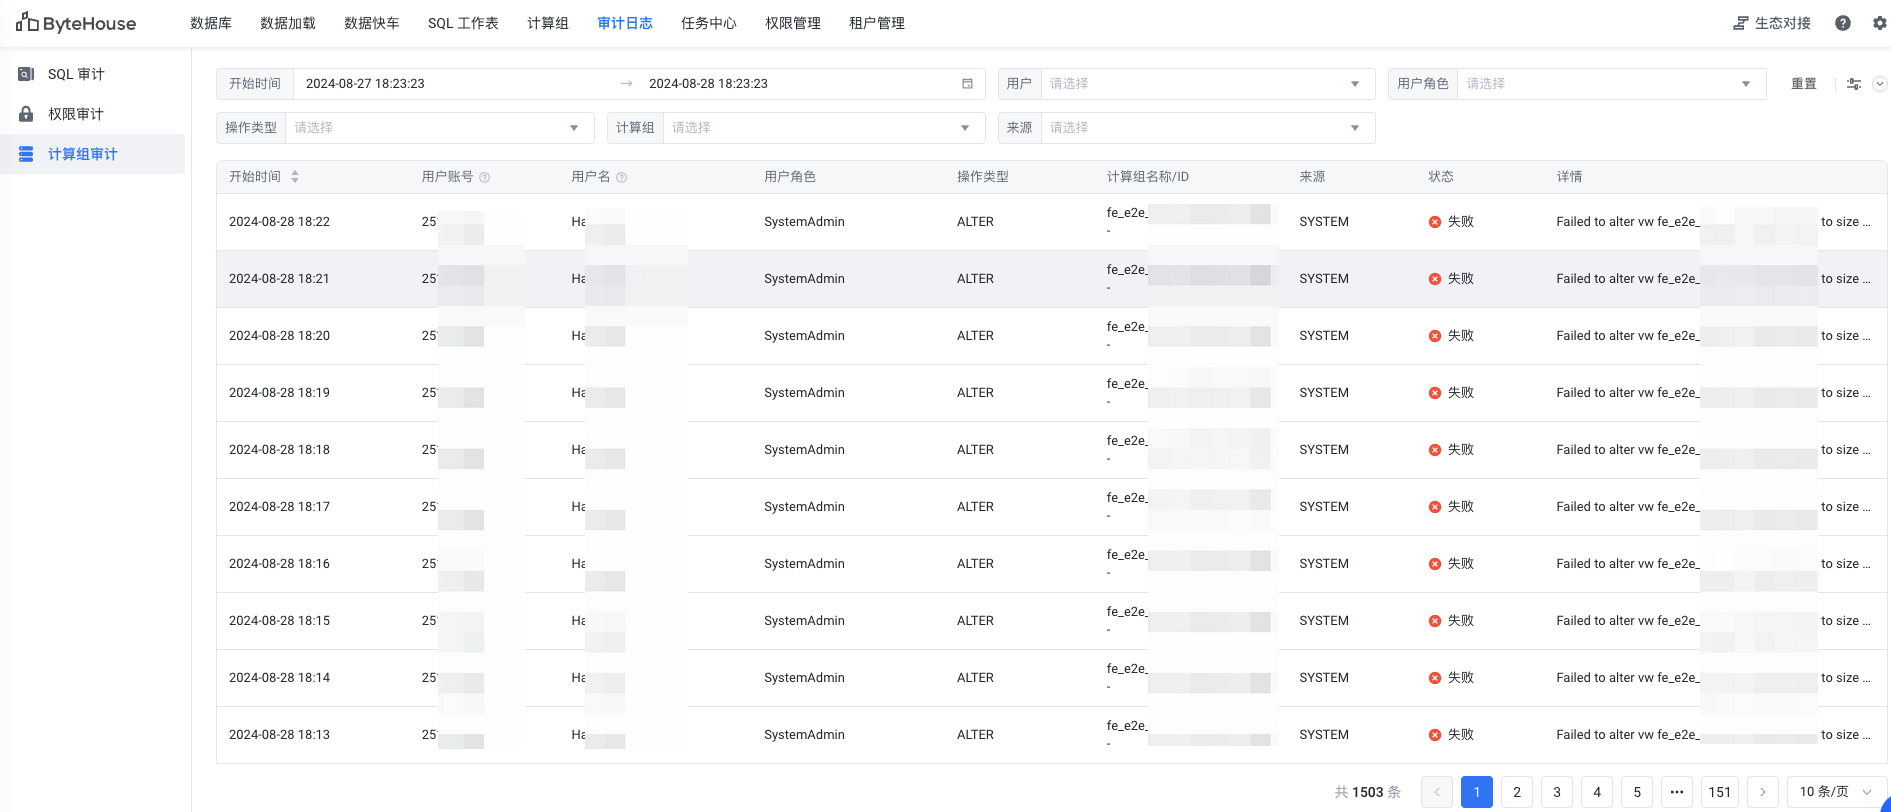Click the SQL 审计 sidebar icon

coord(26,74)
